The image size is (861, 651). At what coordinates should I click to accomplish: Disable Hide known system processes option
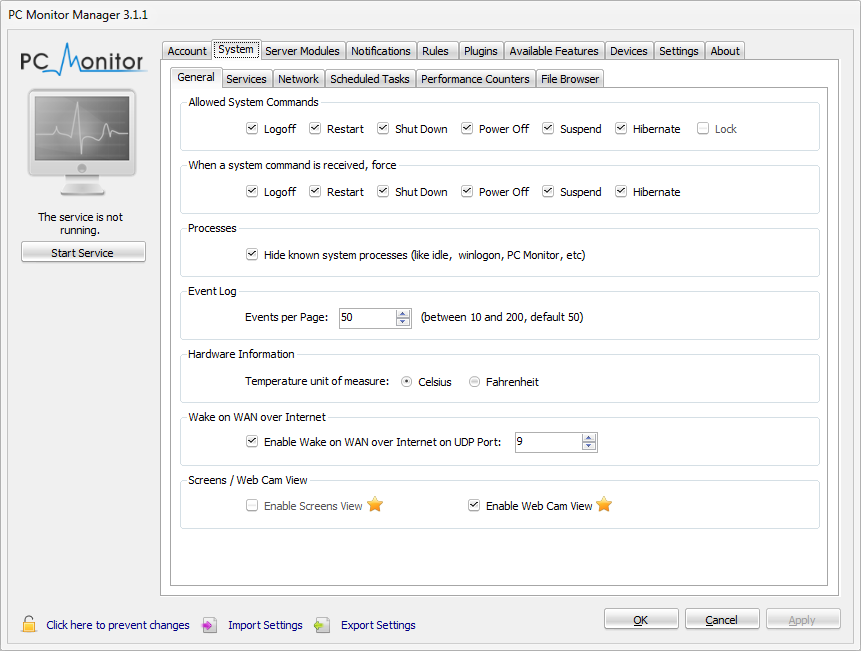click(252, 255)
